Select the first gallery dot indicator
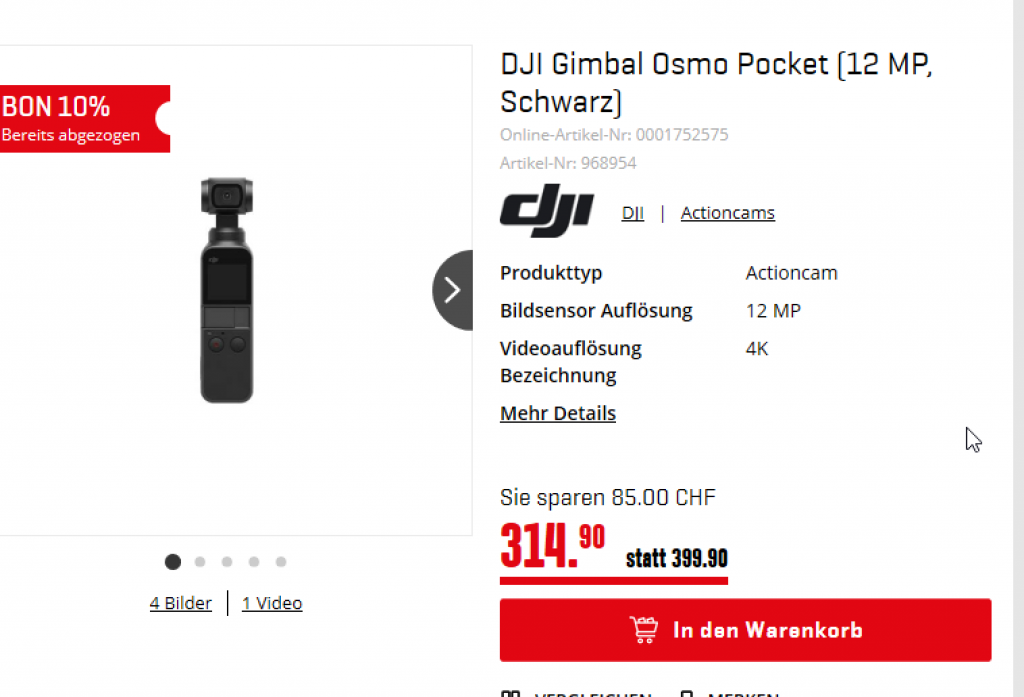Viewport: 1024px width, 697px height. tap(172, 562)
